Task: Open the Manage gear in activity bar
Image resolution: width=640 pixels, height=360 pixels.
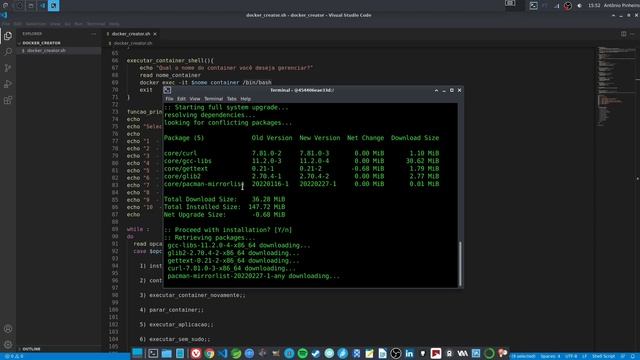Action: pyautogui.click(x=8, y=344)
